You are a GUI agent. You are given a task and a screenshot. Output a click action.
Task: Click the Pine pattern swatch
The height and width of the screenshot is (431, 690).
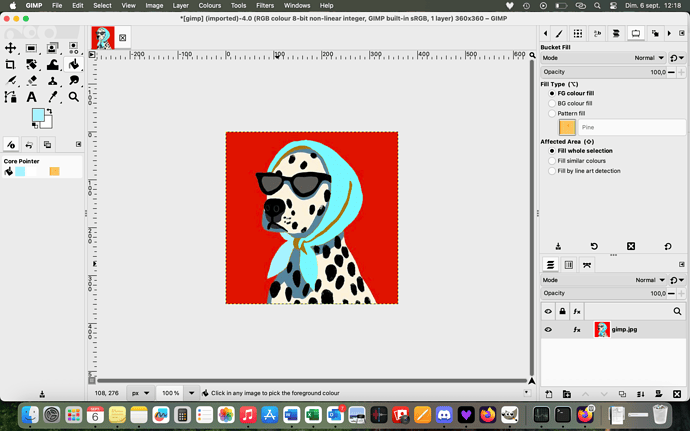point(567,127)
